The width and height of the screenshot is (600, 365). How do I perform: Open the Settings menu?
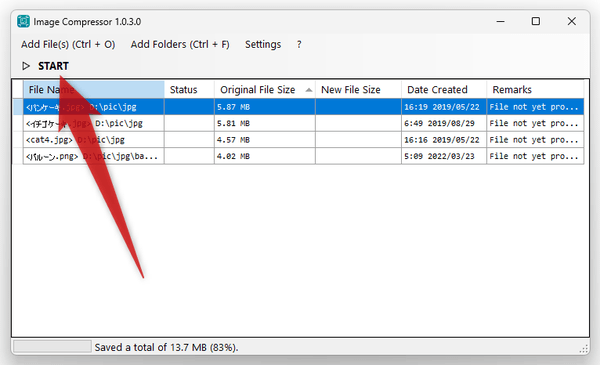(263, 44)
